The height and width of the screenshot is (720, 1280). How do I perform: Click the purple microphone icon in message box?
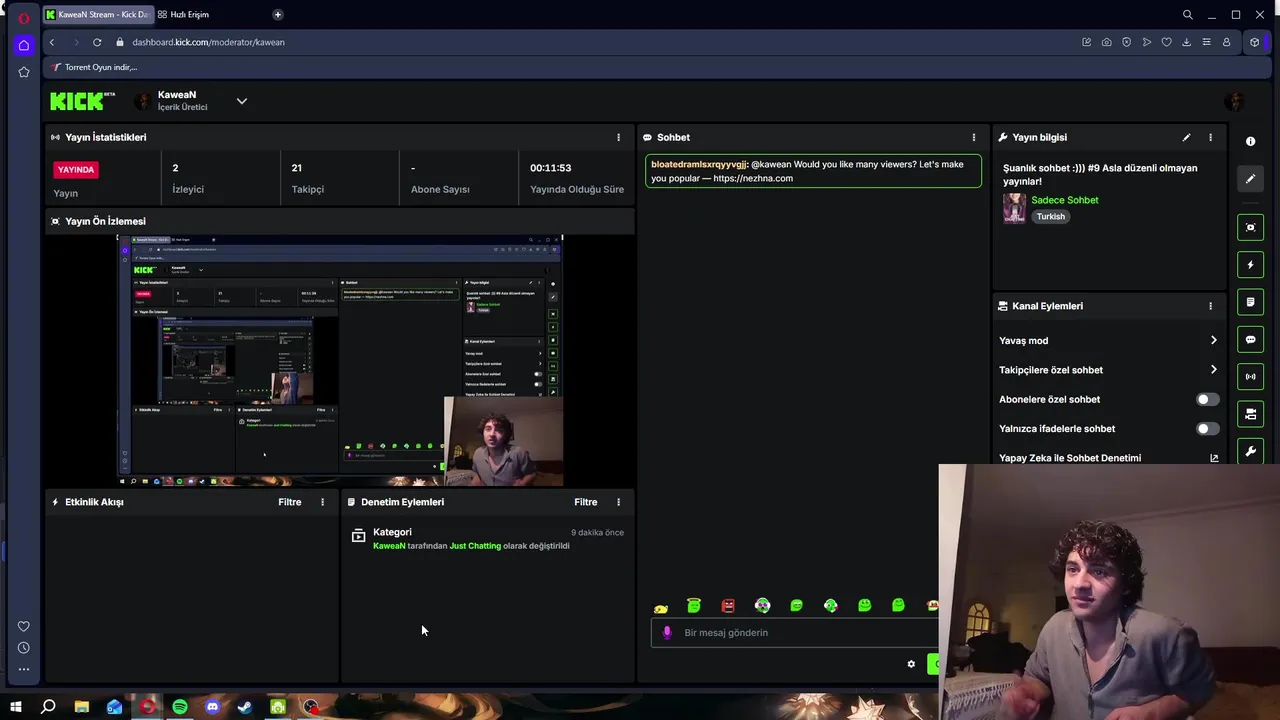pos(667,633)
